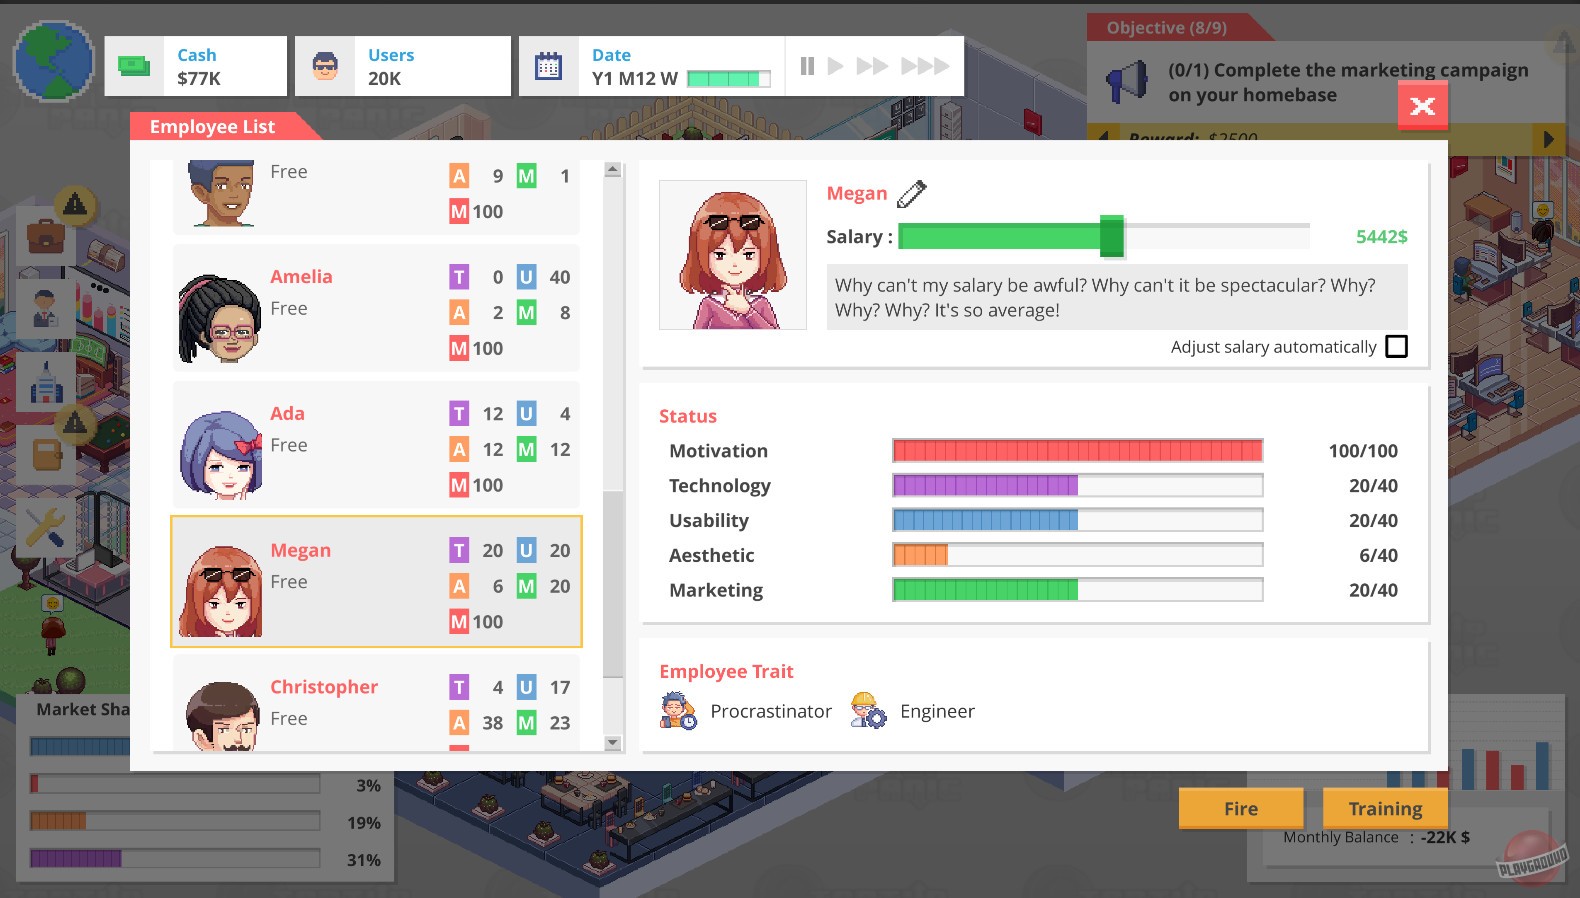
Task: Open the wrench and screwdriver tools menu
Action: 45,526
